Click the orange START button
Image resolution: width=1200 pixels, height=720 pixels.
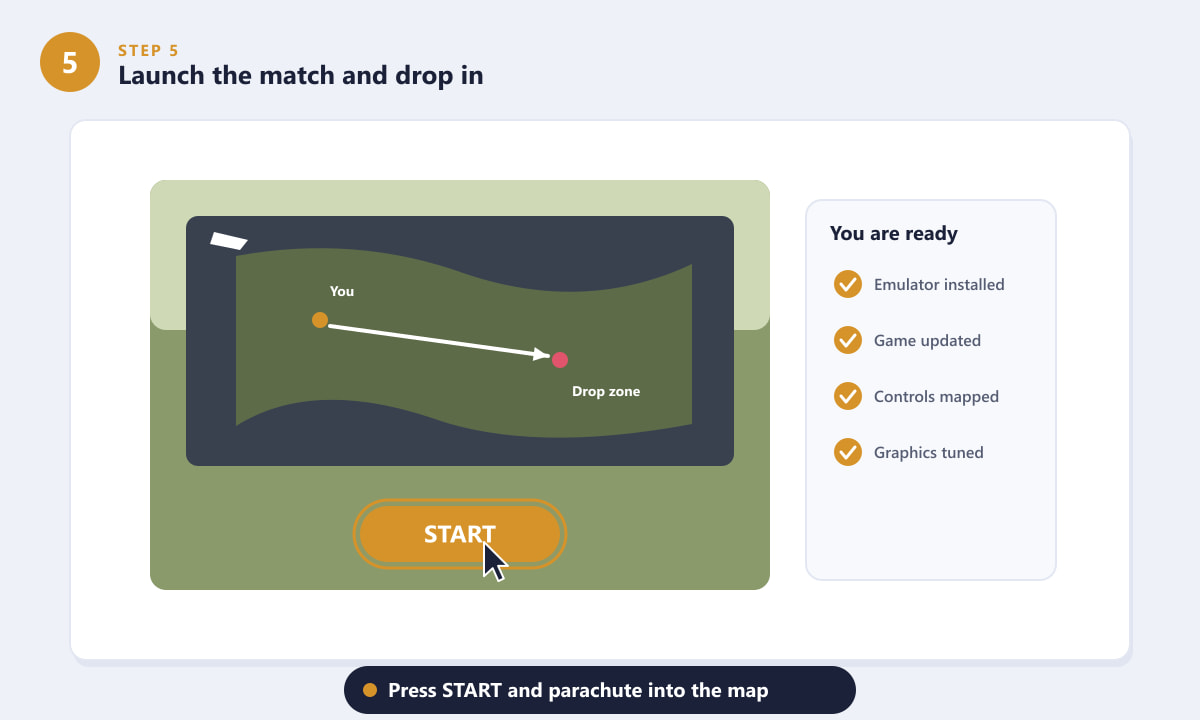coord(460,534)
